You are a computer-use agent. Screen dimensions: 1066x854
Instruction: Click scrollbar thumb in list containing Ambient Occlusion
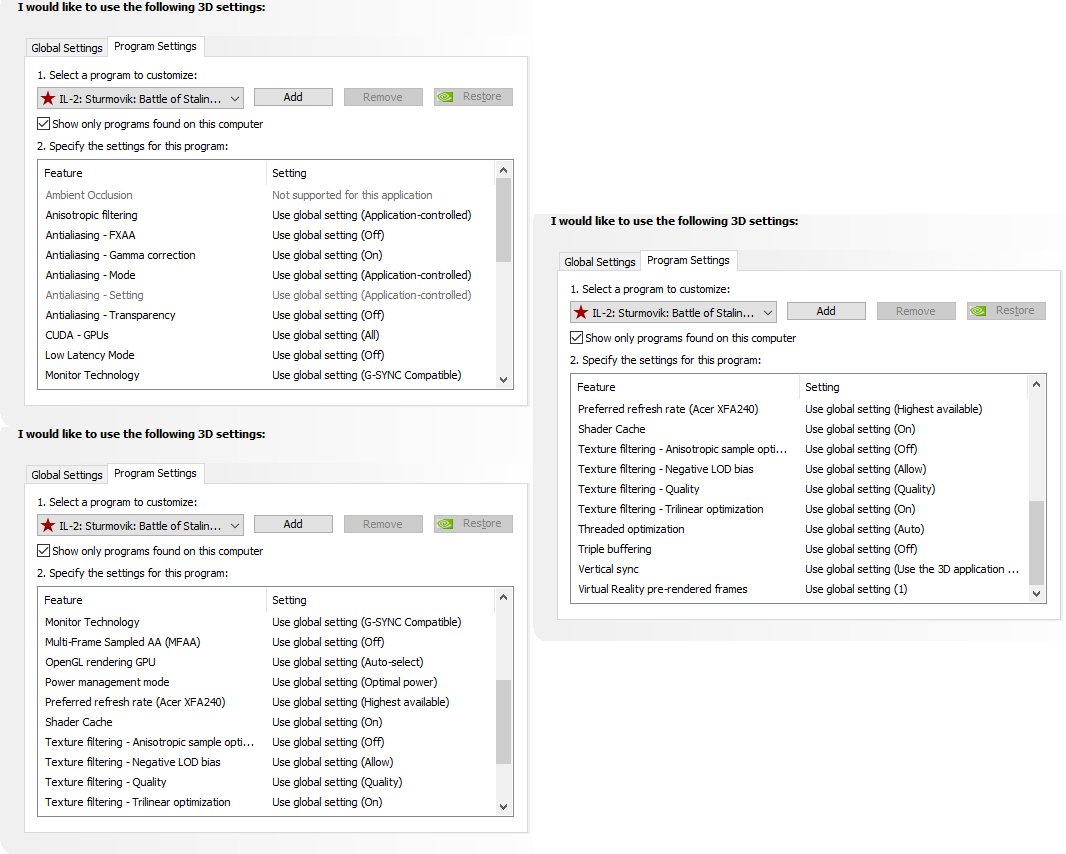coord(503,220)
